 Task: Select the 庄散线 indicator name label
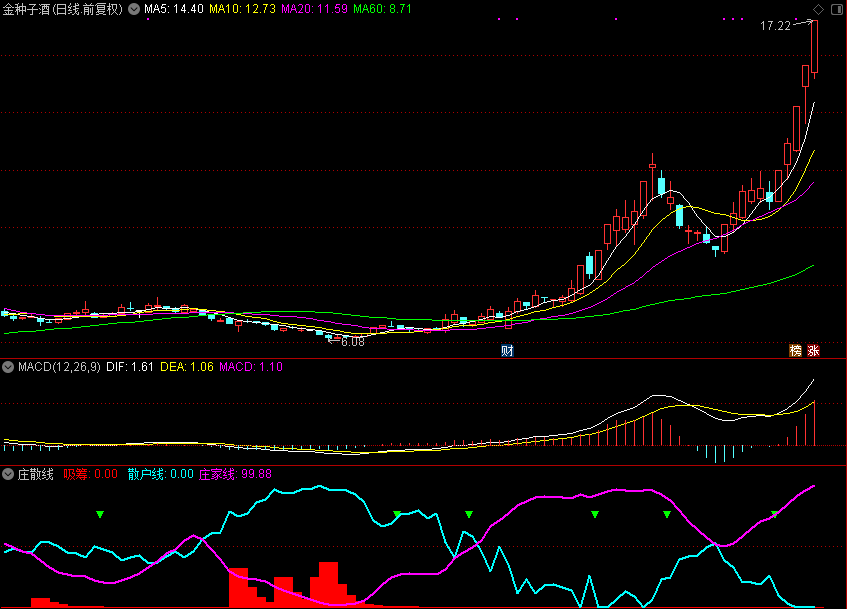tap(35, 474)
